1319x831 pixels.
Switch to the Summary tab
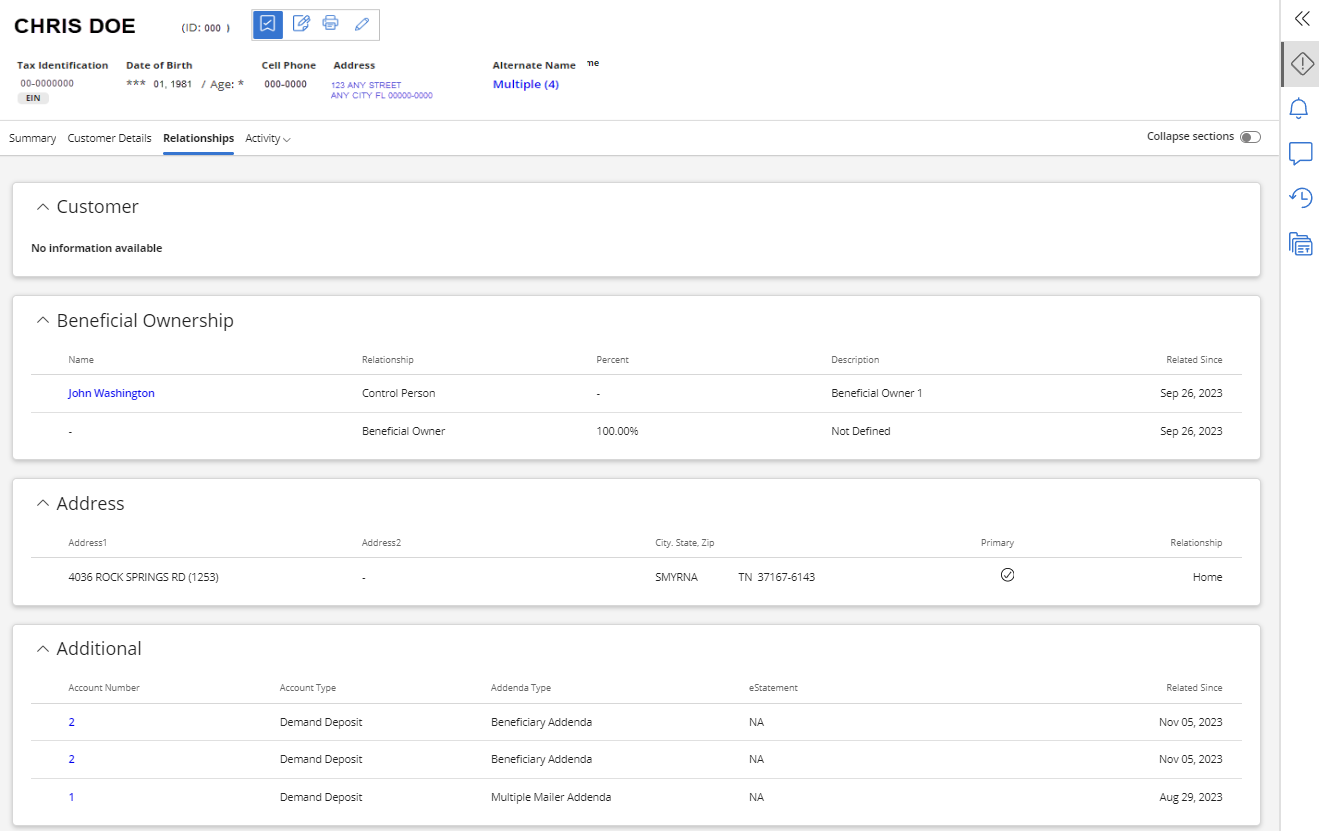point(32,139)
